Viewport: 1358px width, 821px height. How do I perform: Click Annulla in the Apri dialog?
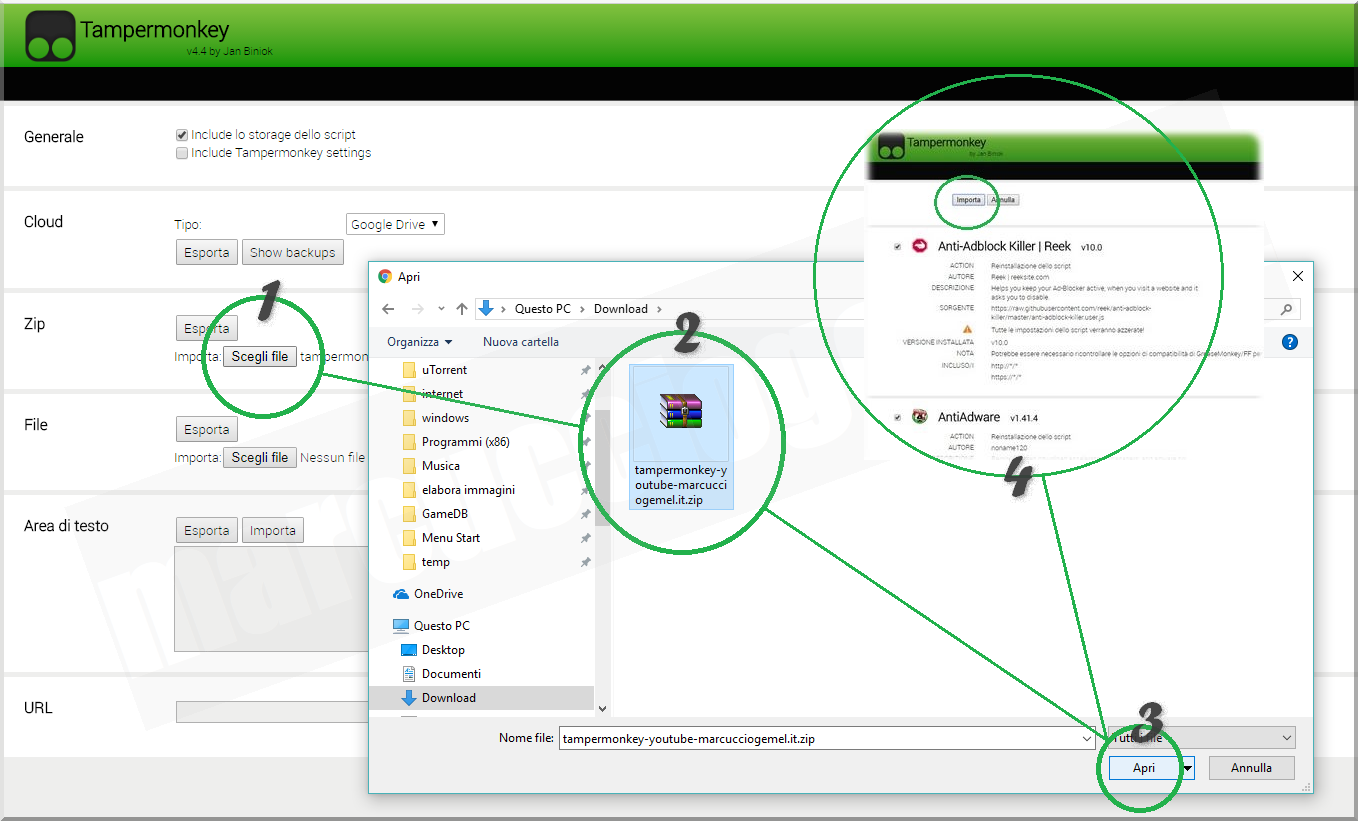coord(1251,768)
